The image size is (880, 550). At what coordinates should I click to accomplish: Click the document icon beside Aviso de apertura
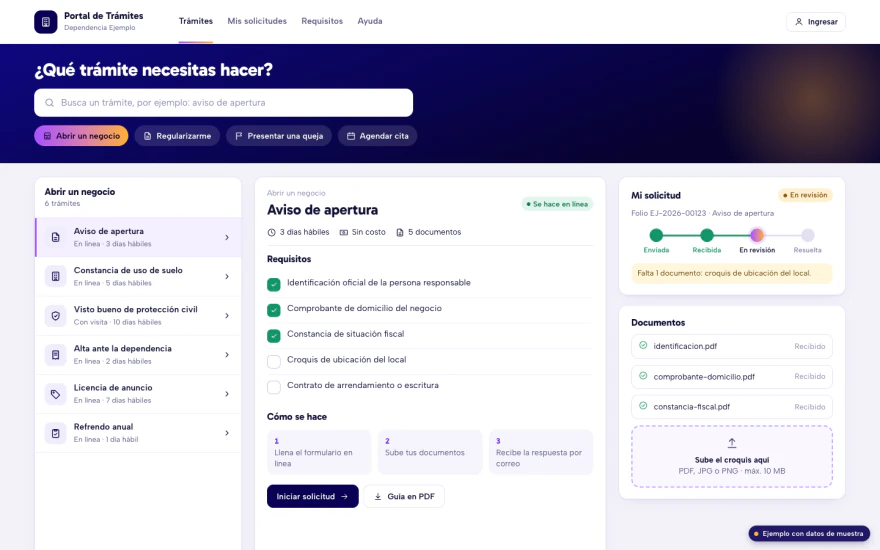(56, 237)
